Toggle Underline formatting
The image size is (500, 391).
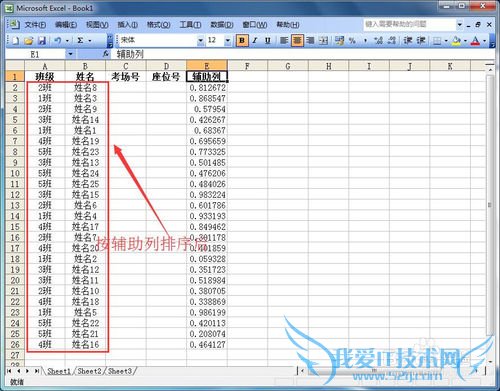coord(267,41)
